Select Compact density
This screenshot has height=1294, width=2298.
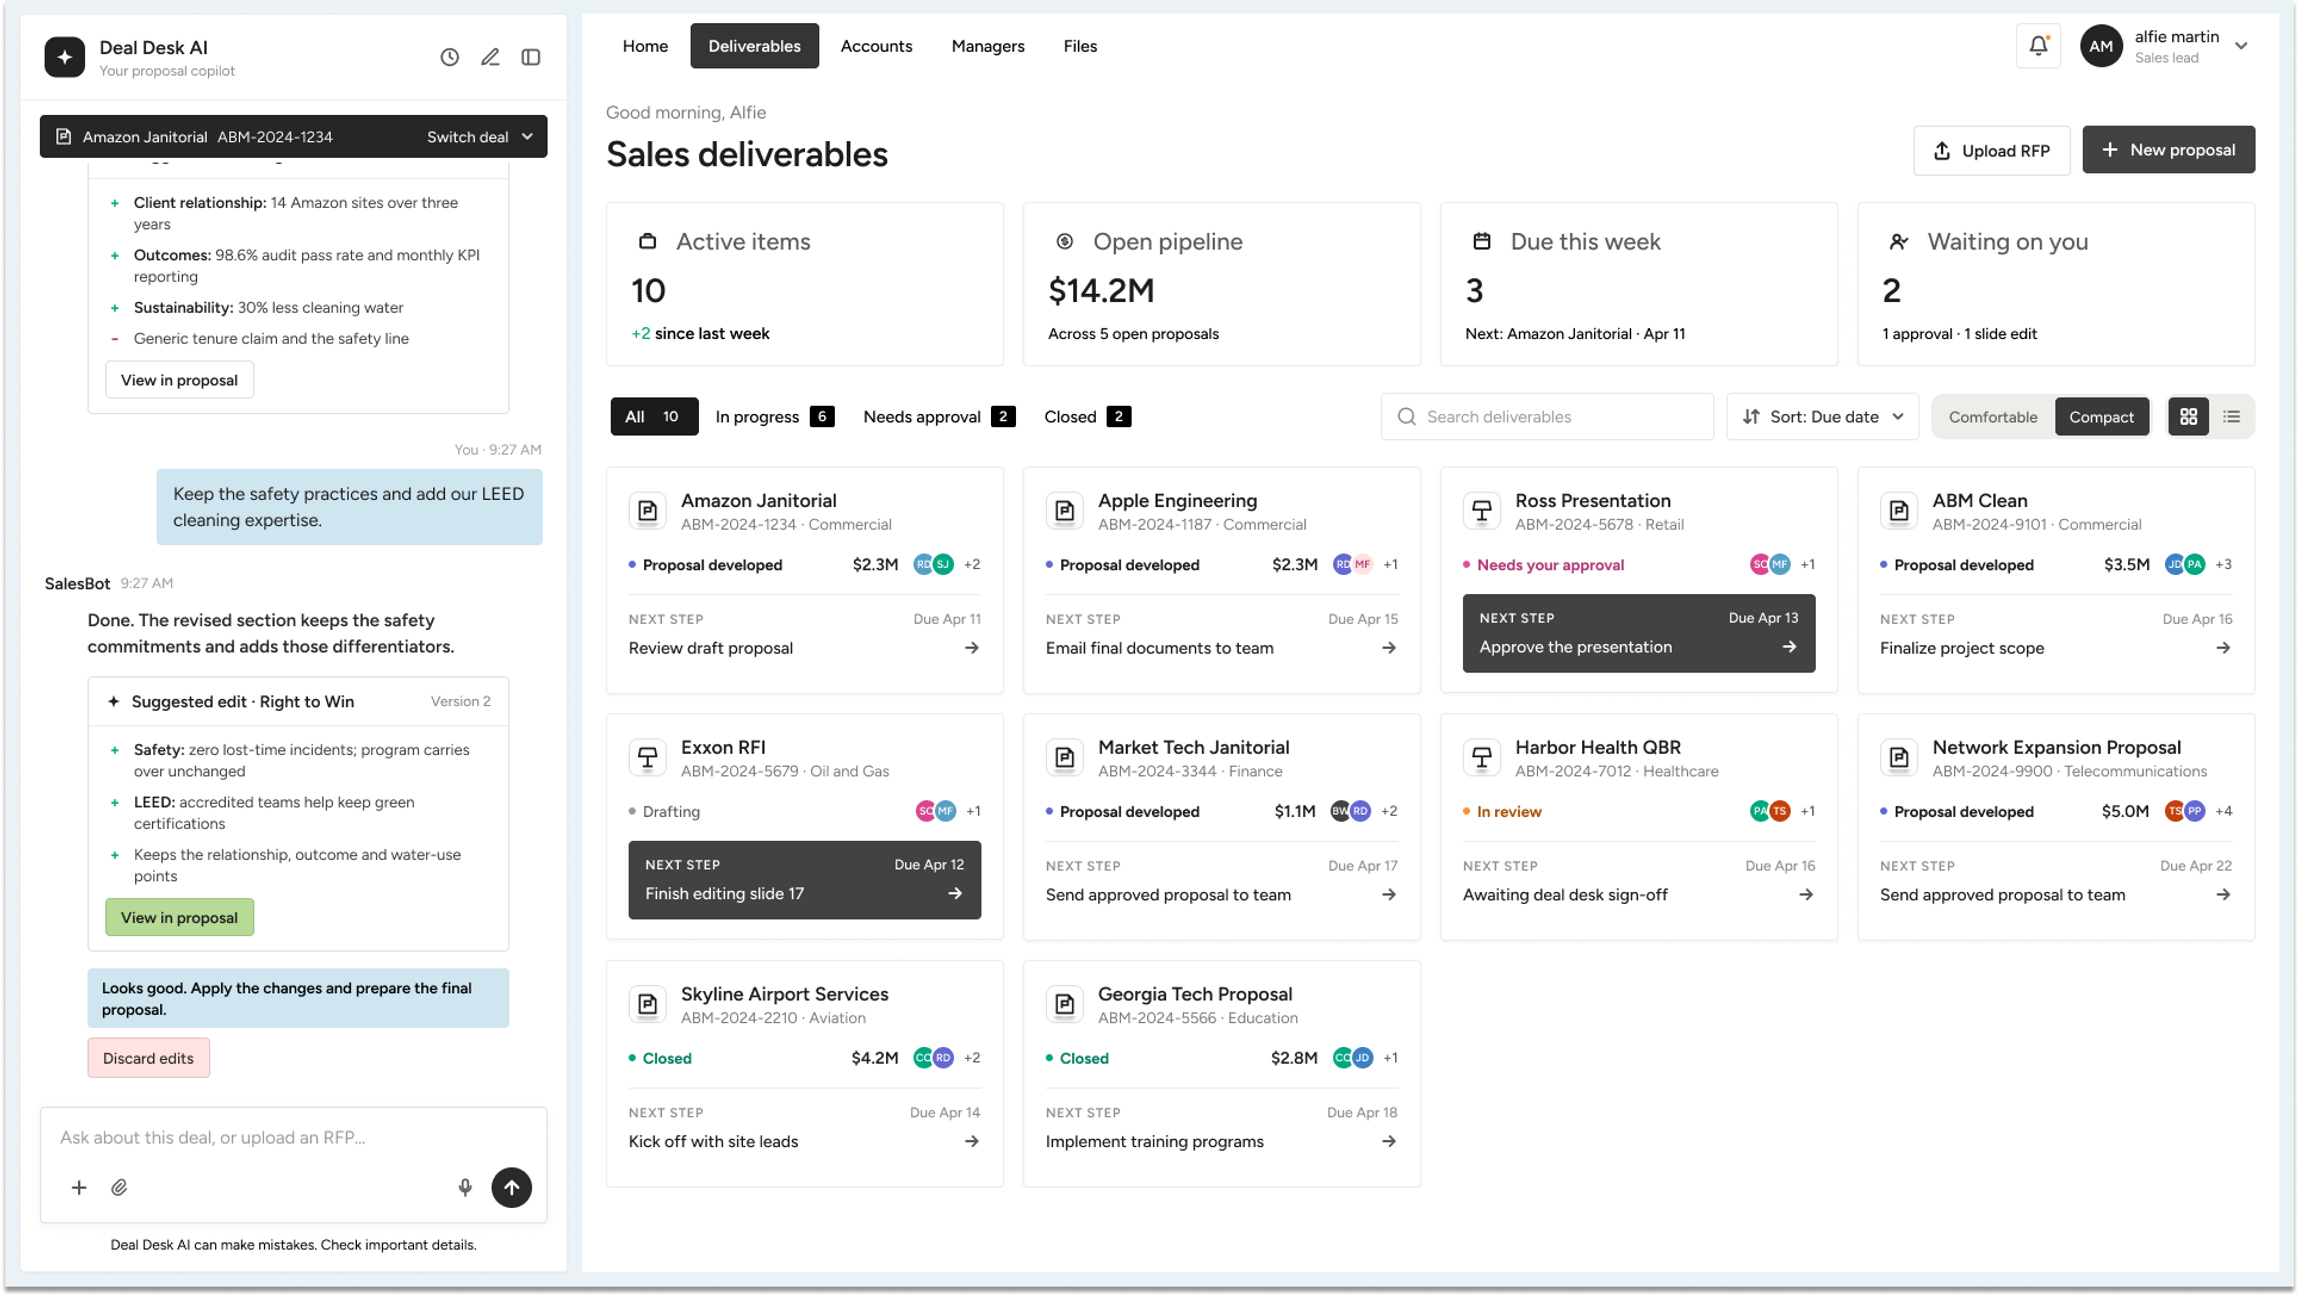click(2101, 417)
